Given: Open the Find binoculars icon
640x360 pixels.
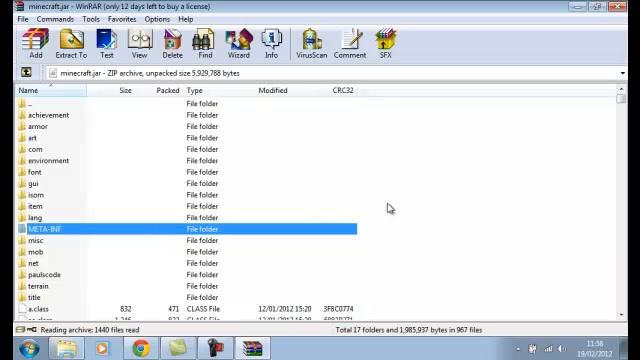Looking at the screenshot, I should 205,43.
